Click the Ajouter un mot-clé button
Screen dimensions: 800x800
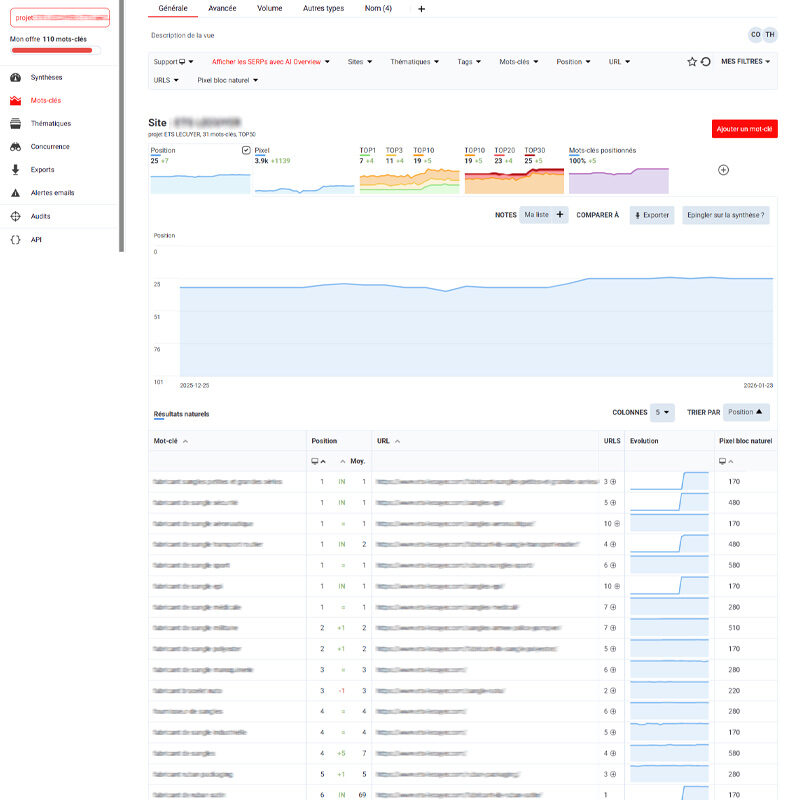click(x=744, y=129)
